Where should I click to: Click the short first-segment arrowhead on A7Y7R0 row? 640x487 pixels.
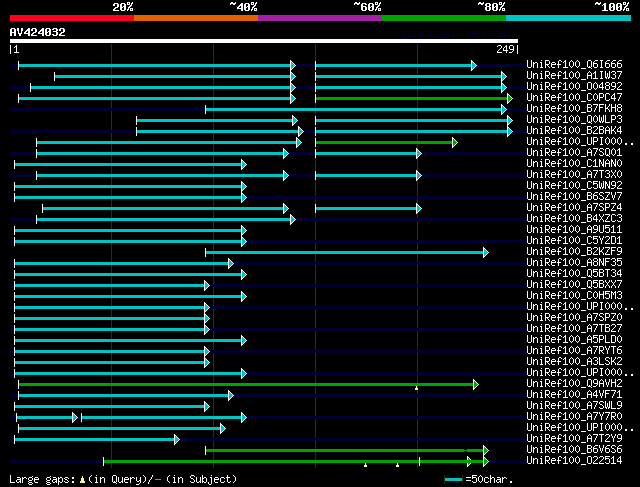(75, 418)
